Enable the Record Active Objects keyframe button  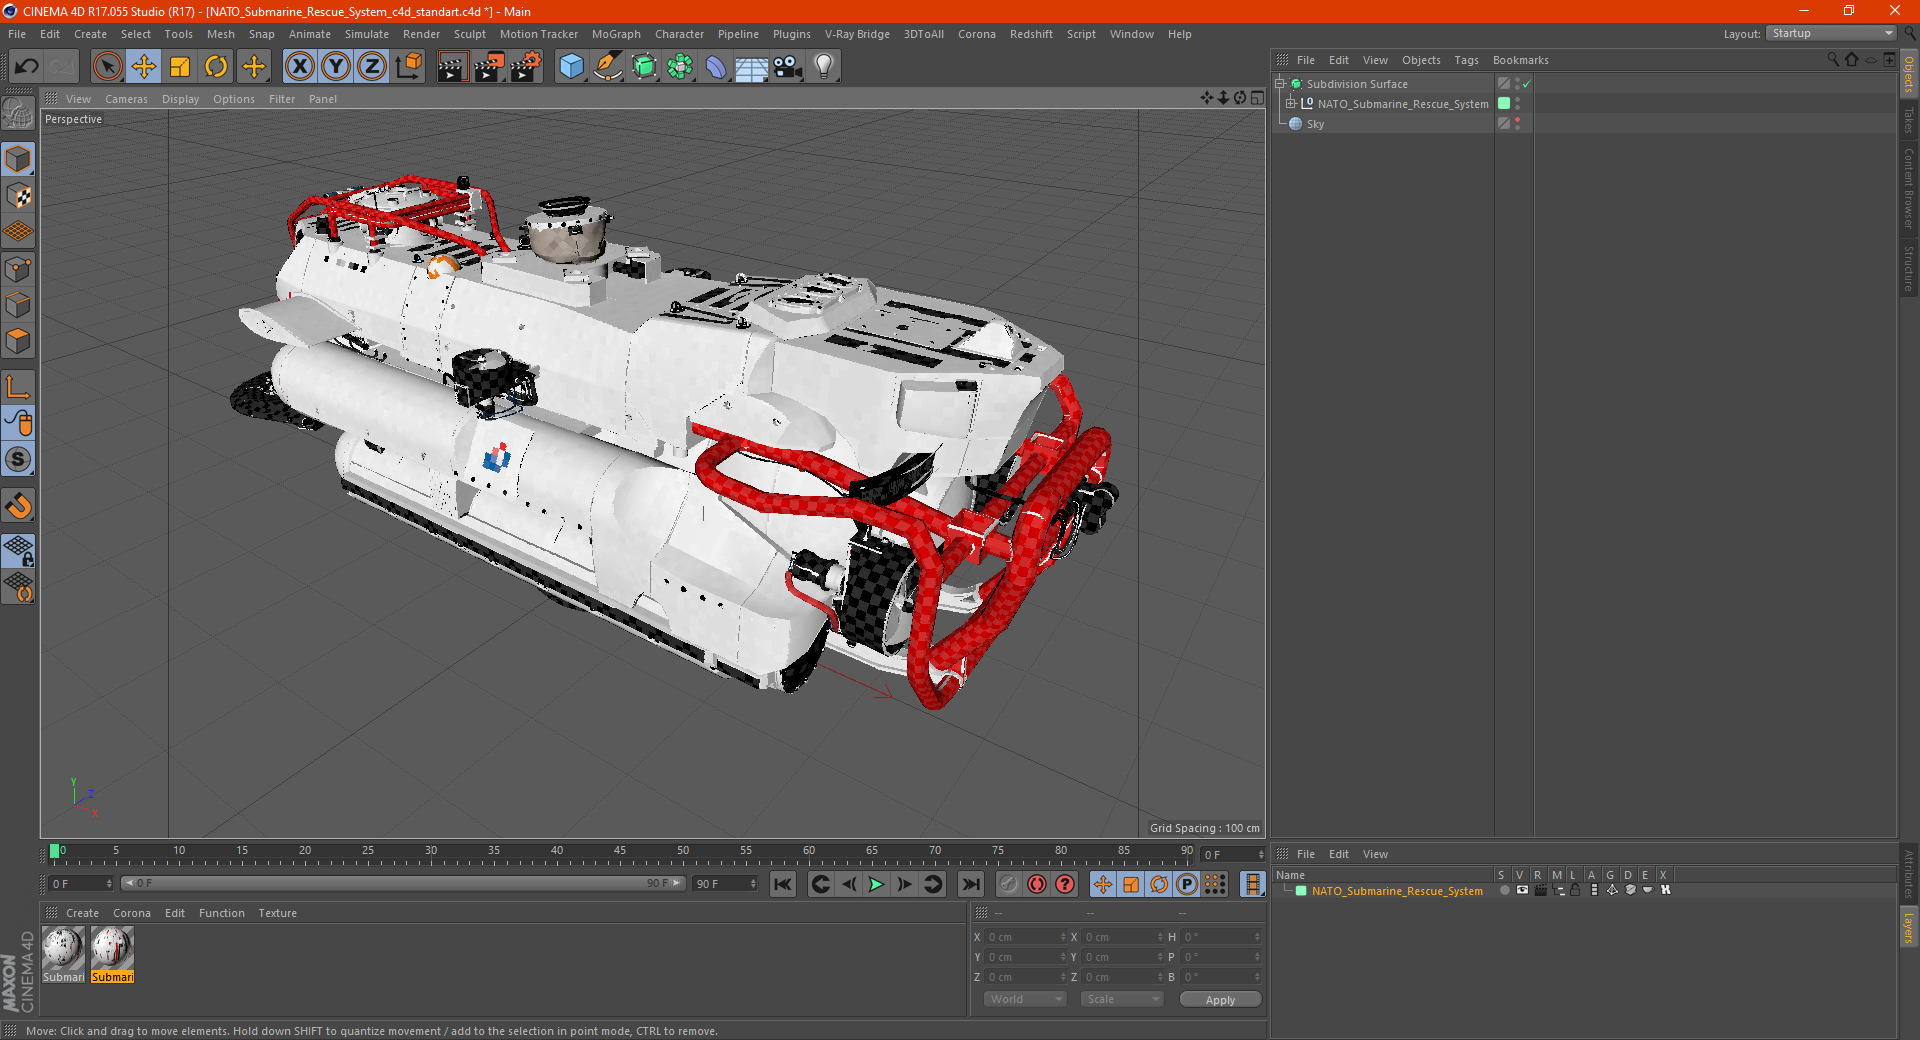[1008, 884]
